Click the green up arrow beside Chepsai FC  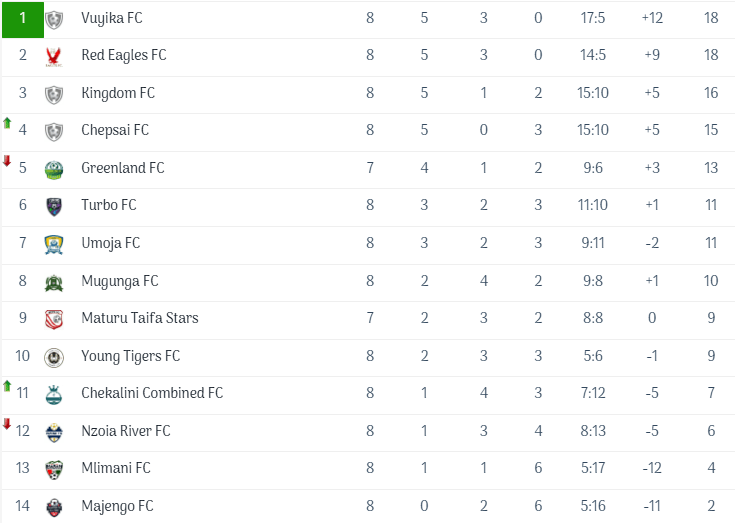click(7, 123)
